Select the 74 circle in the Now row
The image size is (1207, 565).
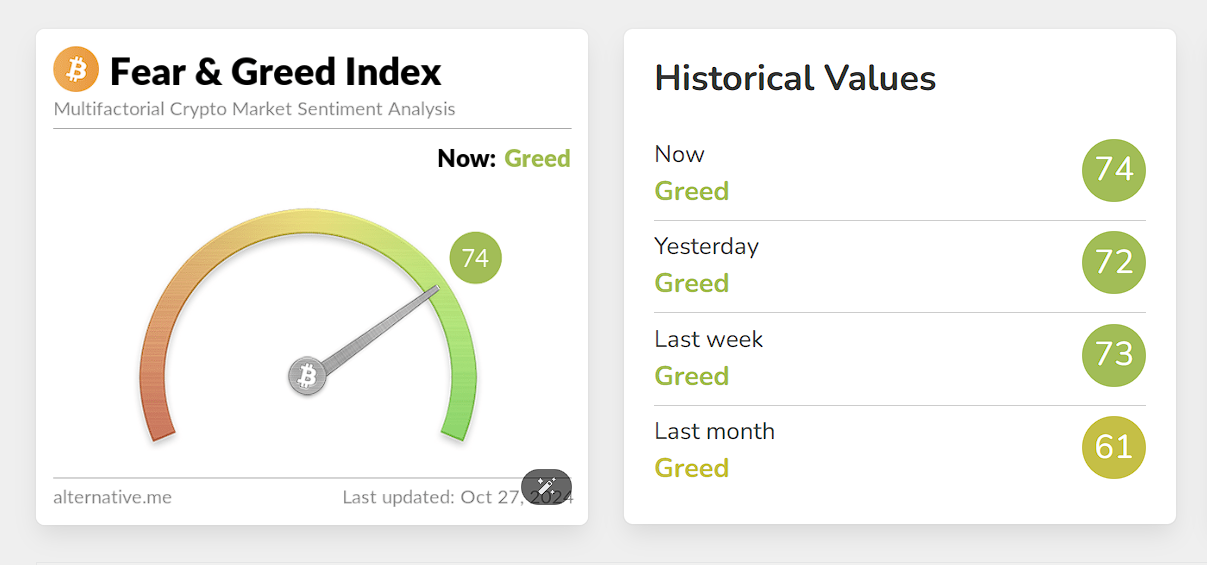[1113, 170]
